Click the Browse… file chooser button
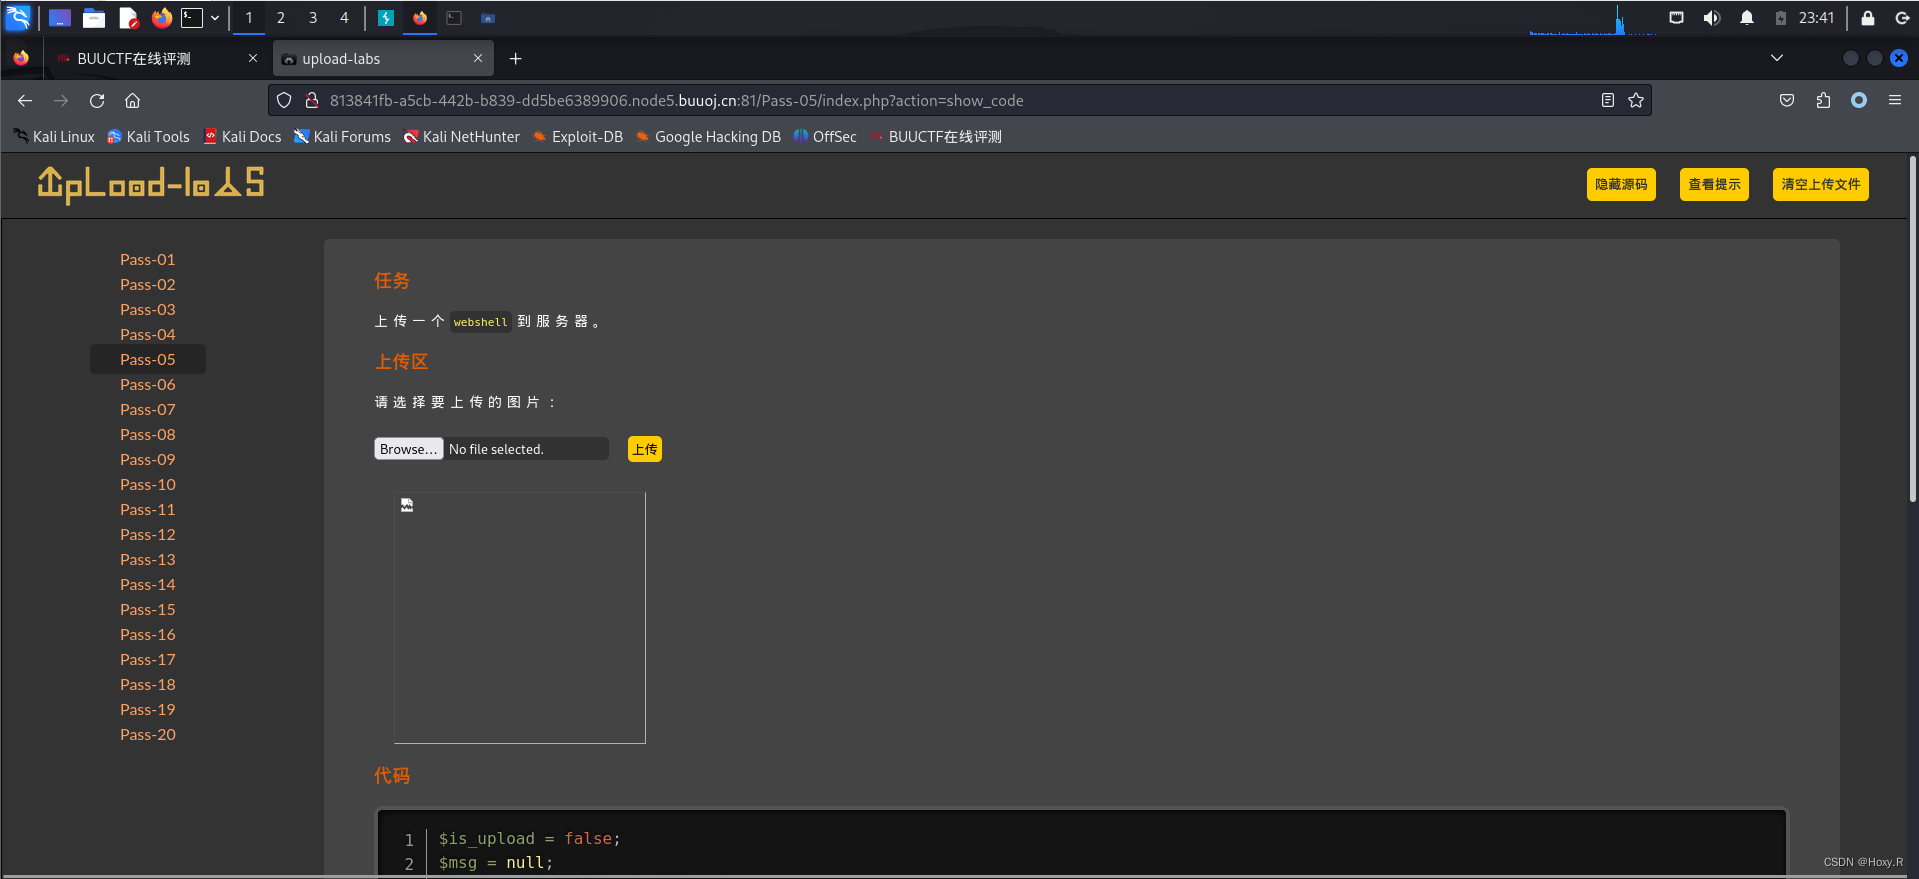 tap(408, 449)
